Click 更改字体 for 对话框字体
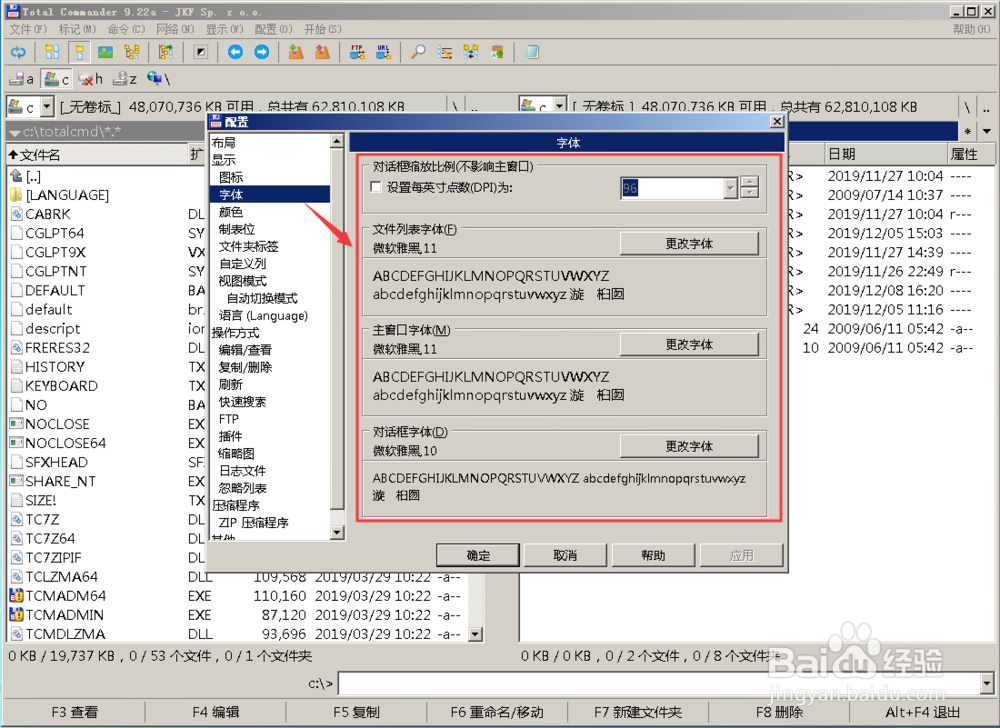Screen dimensions: 1000x728 [x=689, y=446]
